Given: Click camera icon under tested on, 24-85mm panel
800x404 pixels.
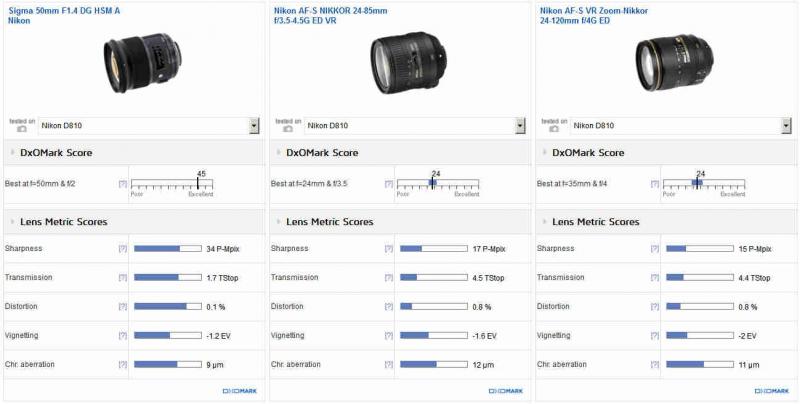Looking at the screenshot, I should click(288, 130).
